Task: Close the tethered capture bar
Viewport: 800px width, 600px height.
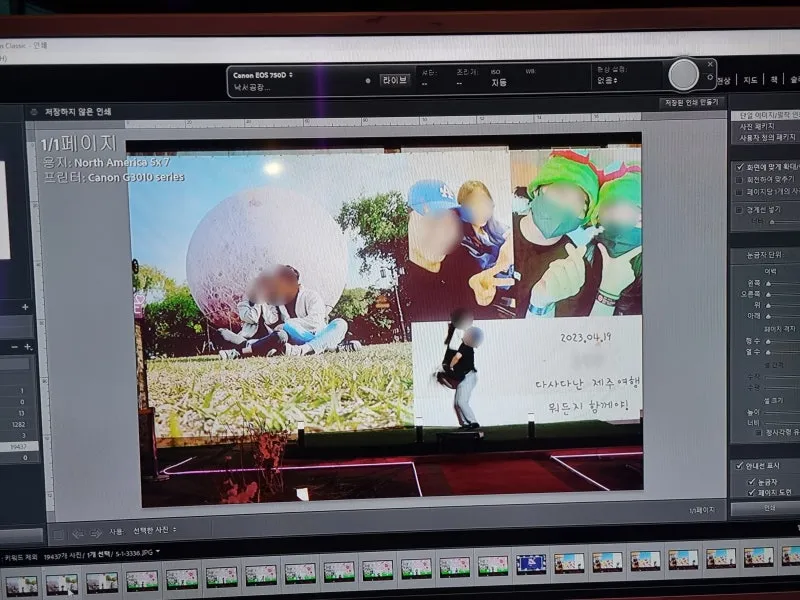Action: coord(710,63)
